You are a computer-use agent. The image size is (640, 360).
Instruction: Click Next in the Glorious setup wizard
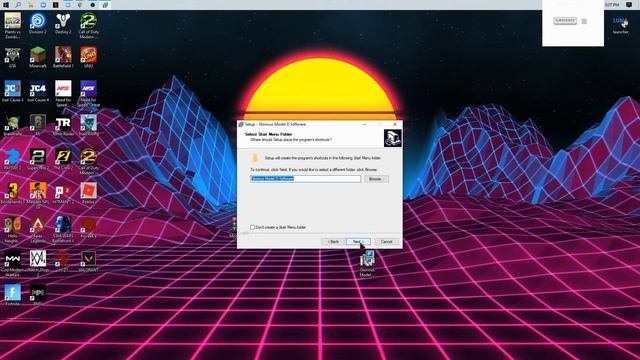tap(358, 242)
